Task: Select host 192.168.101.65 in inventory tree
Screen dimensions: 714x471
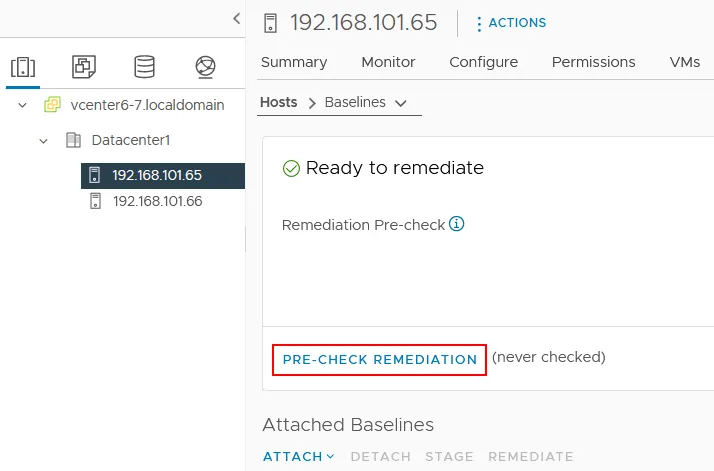Action: pos(157,175)
